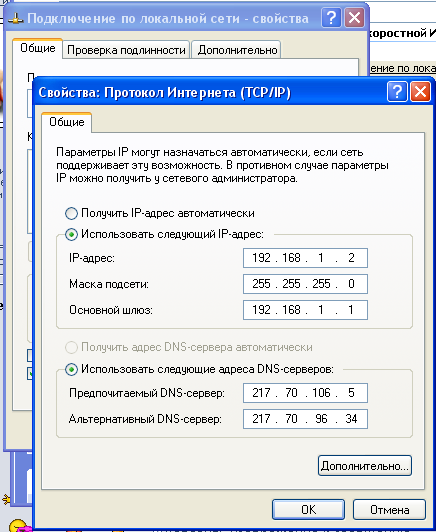This screenshot has height=532, width=437.
Task: Click the 'Предпочитаемый DNS-сервер' field
Action: 305,393
